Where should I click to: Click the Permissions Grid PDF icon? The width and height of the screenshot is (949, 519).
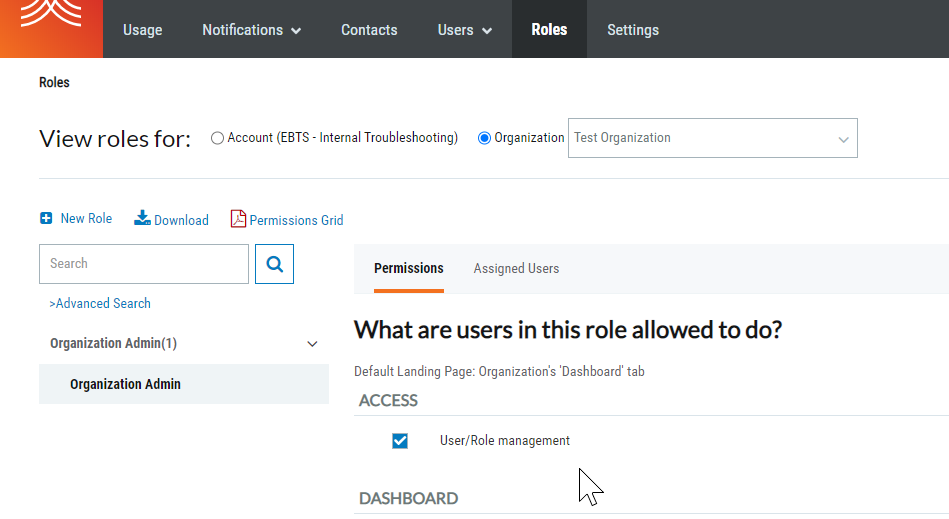tap(238, 218)
